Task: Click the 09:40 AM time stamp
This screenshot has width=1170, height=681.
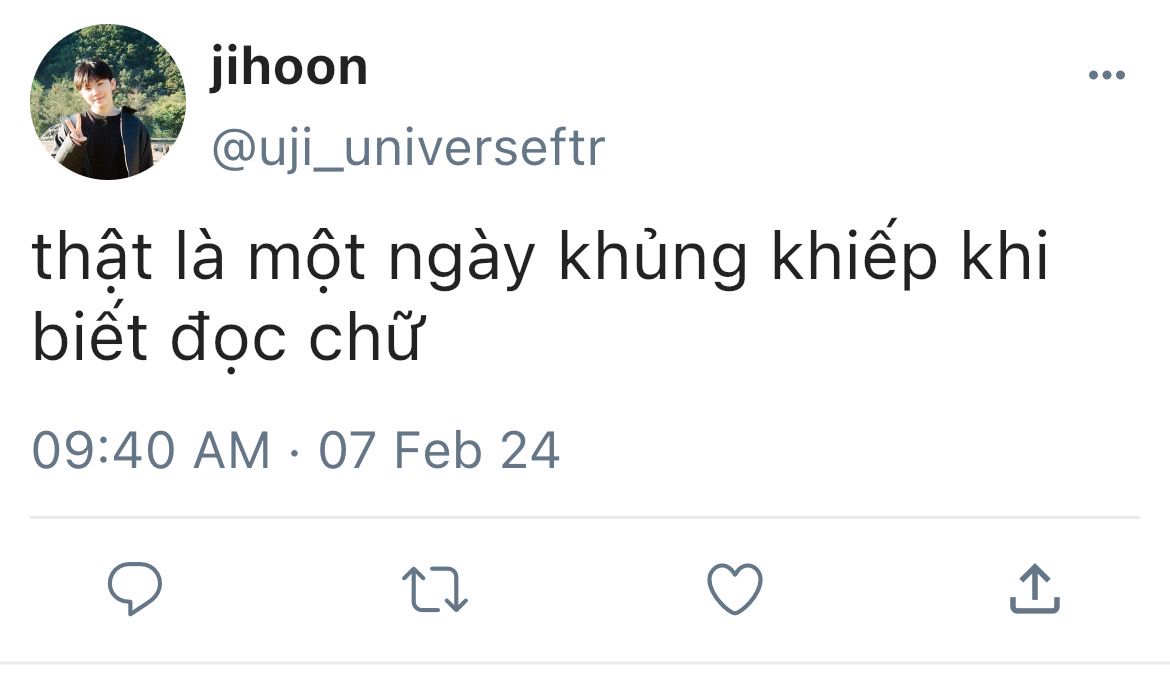Action: click(151, 449)
